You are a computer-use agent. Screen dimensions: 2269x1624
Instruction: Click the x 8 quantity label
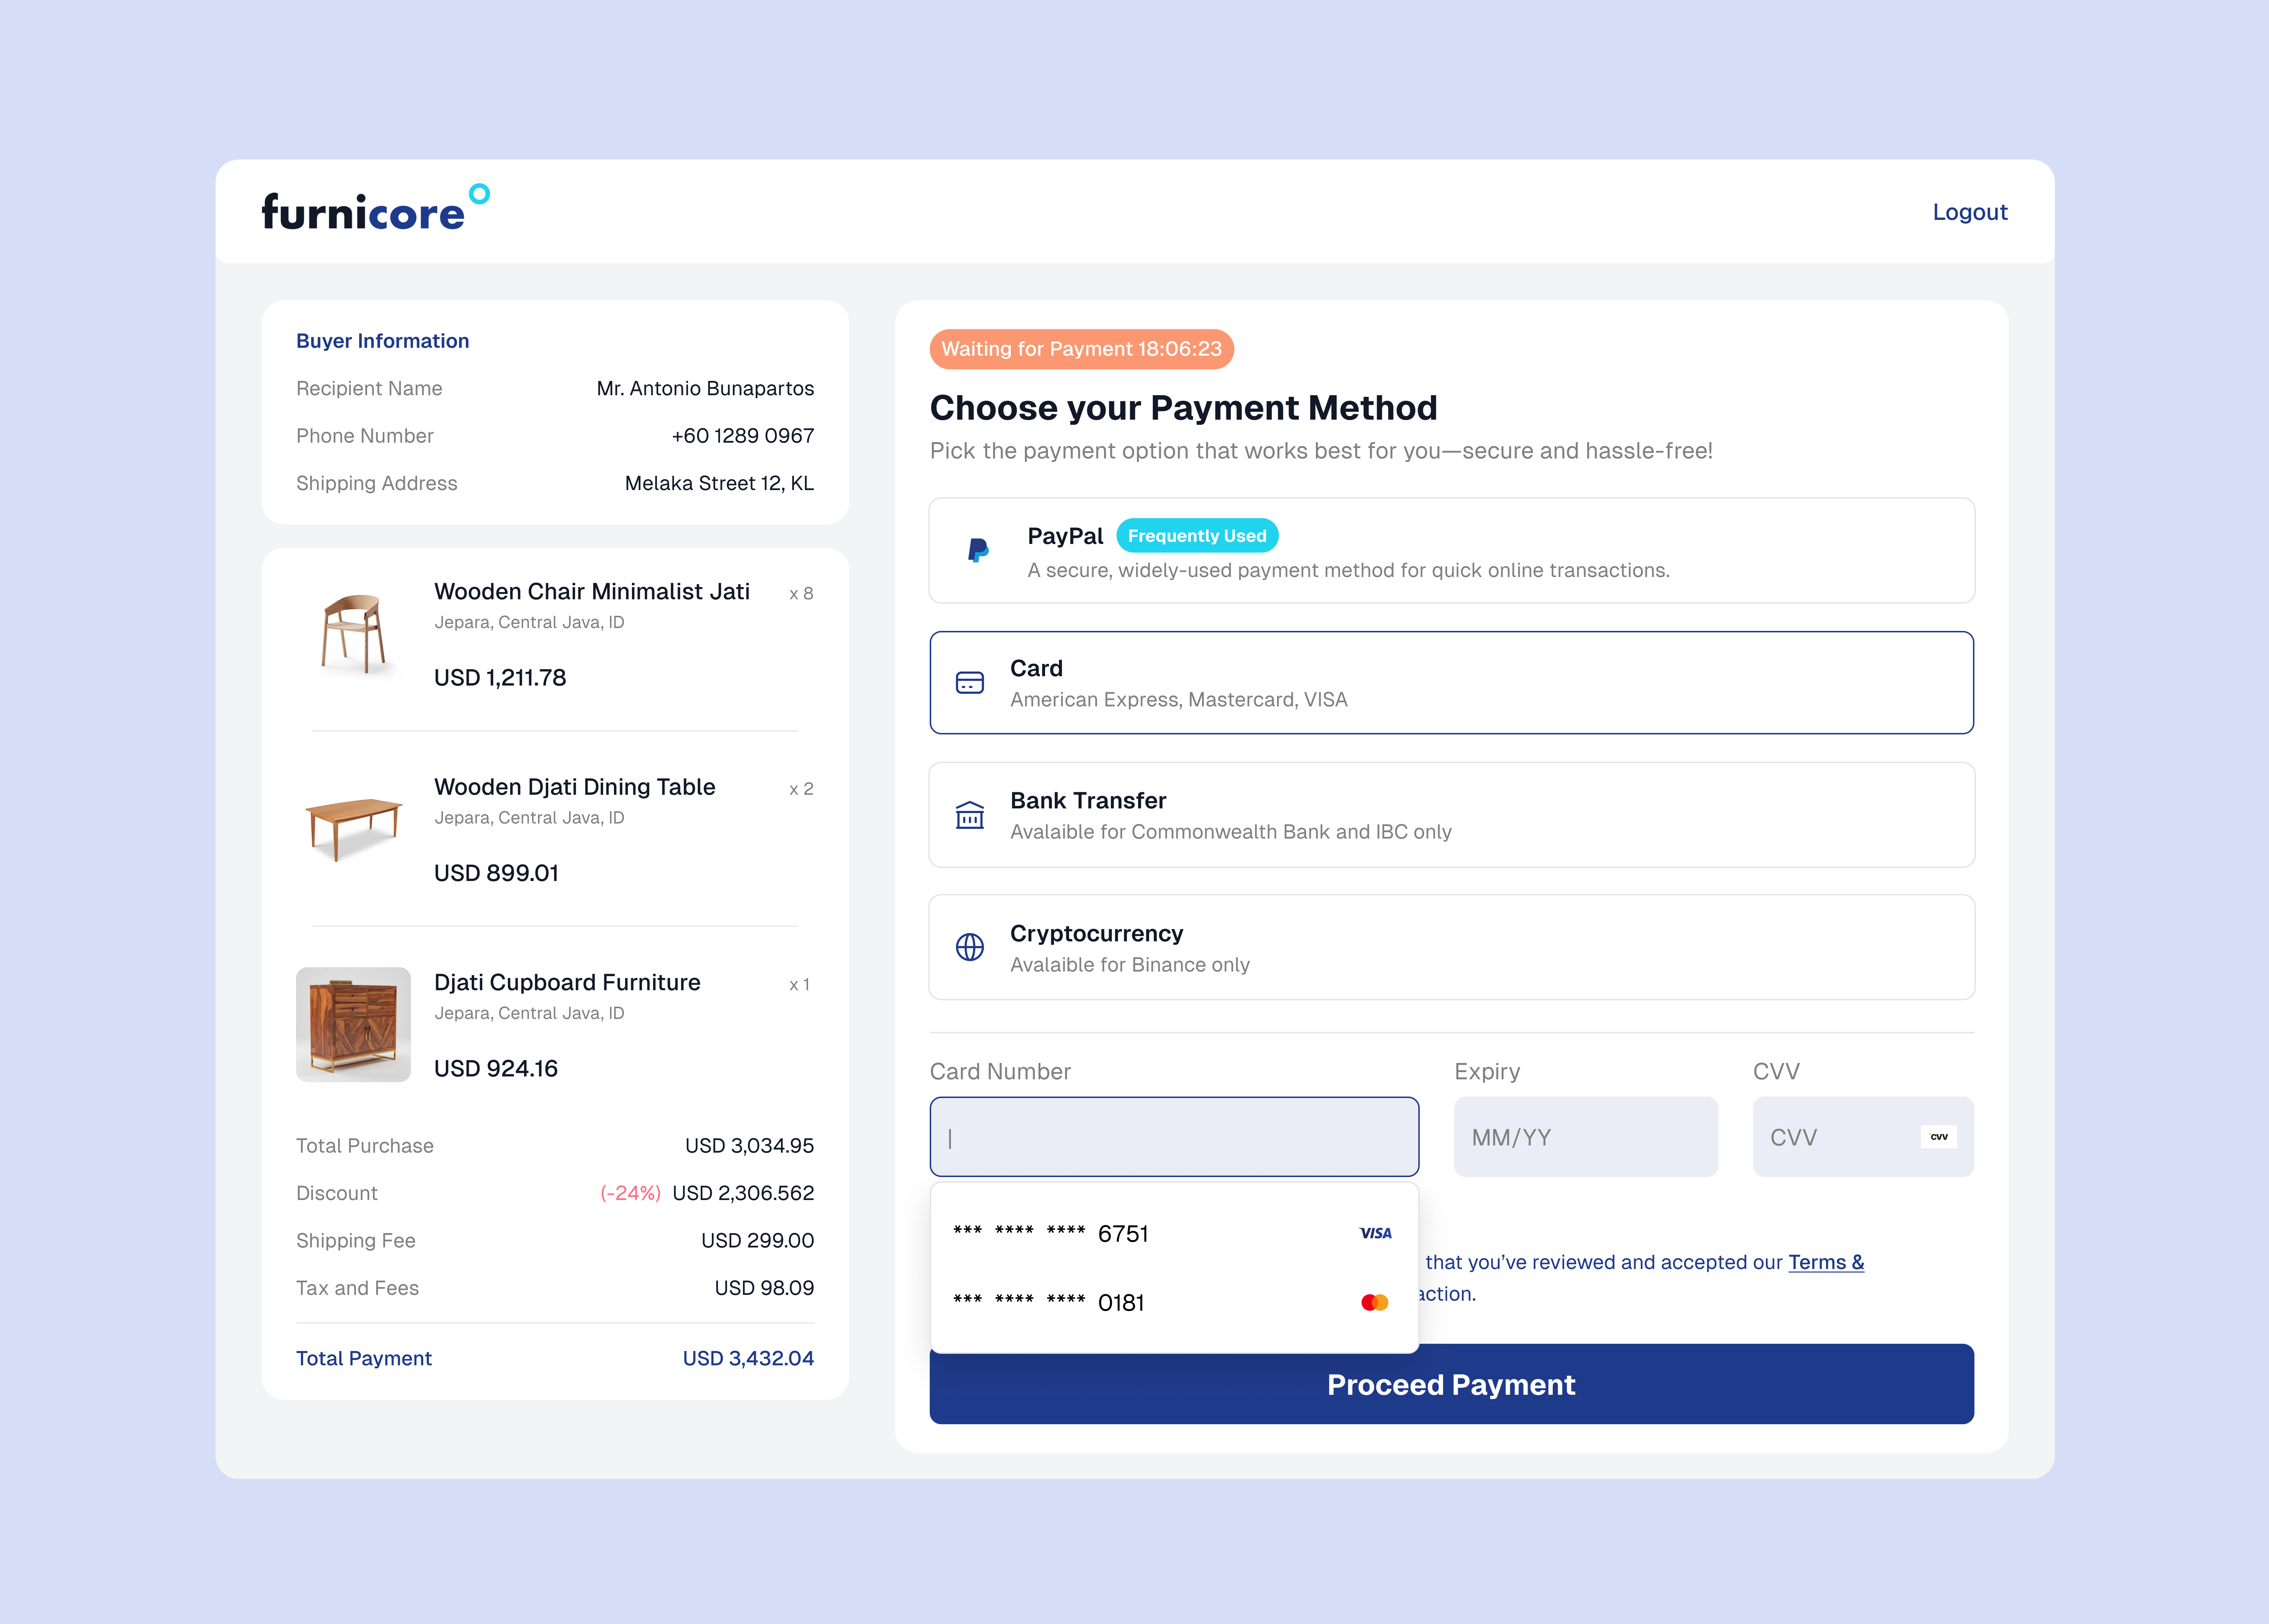point(801,594)
